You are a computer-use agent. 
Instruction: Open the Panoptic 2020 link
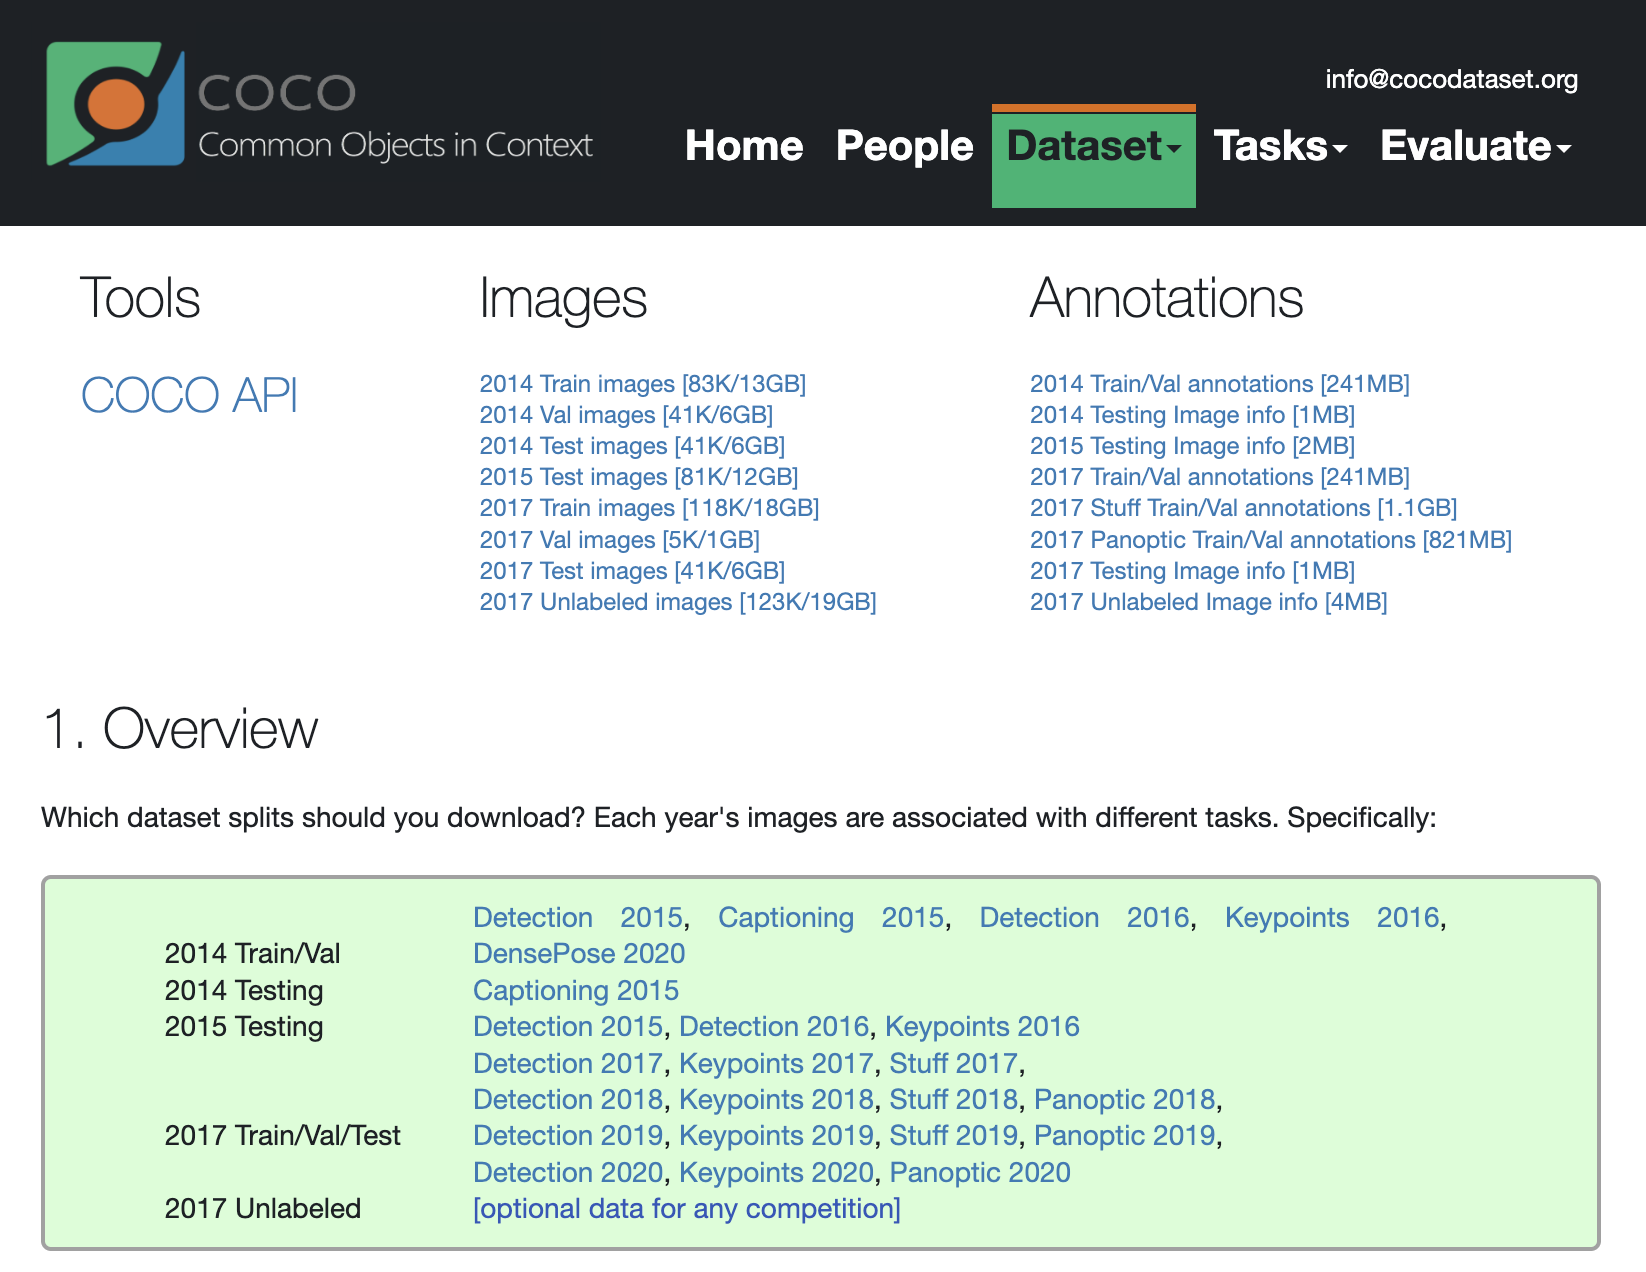980,1171
